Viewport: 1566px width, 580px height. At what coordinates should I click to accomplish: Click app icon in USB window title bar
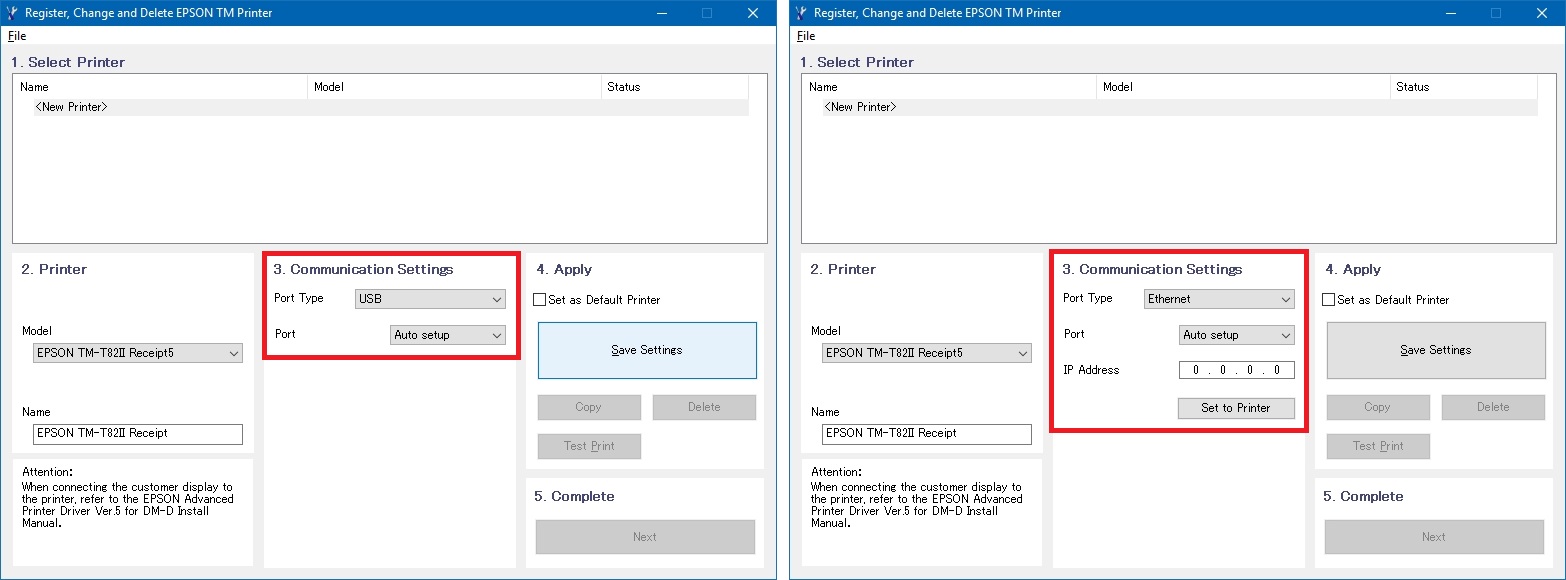coord(14,13)
